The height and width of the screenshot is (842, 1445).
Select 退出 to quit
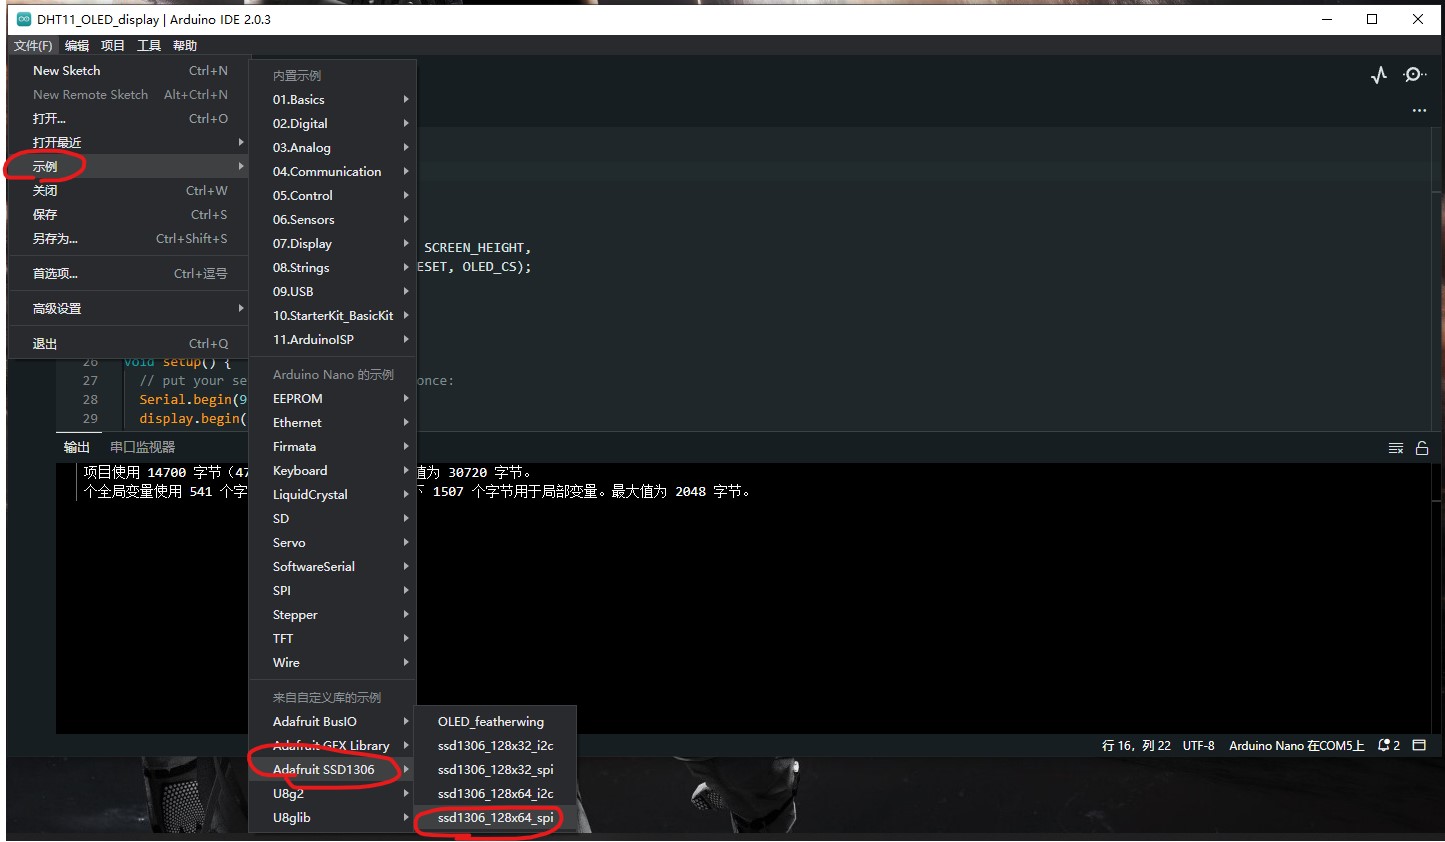pyautogui.click(x=128, y=344)
